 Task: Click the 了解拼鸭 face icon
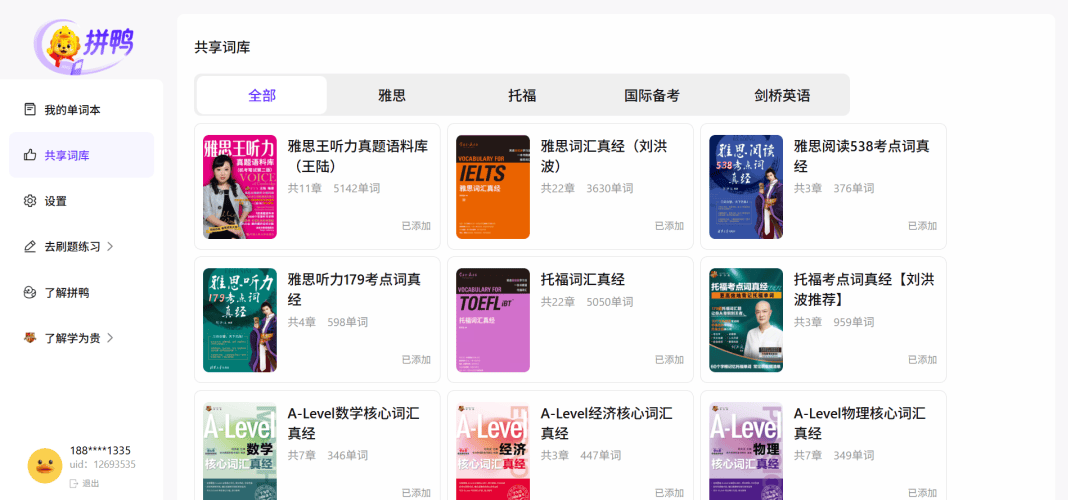[x=30, y=292]
